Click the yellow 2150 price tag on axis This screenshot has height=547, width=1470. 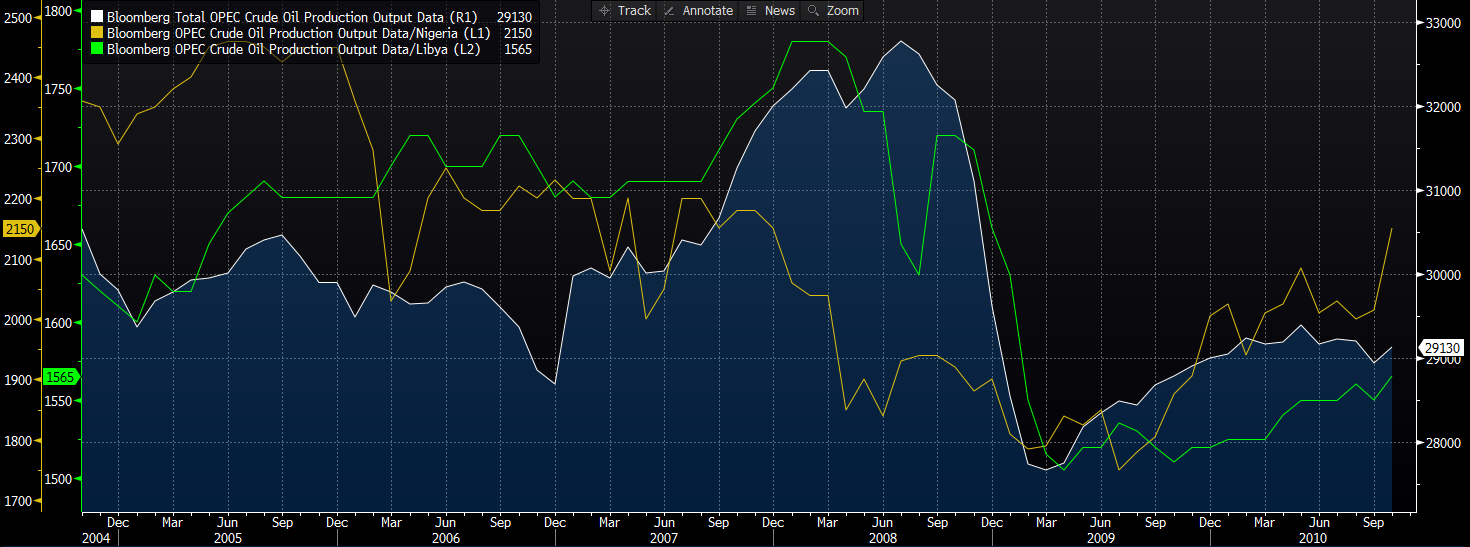click(x=19, y=230)
